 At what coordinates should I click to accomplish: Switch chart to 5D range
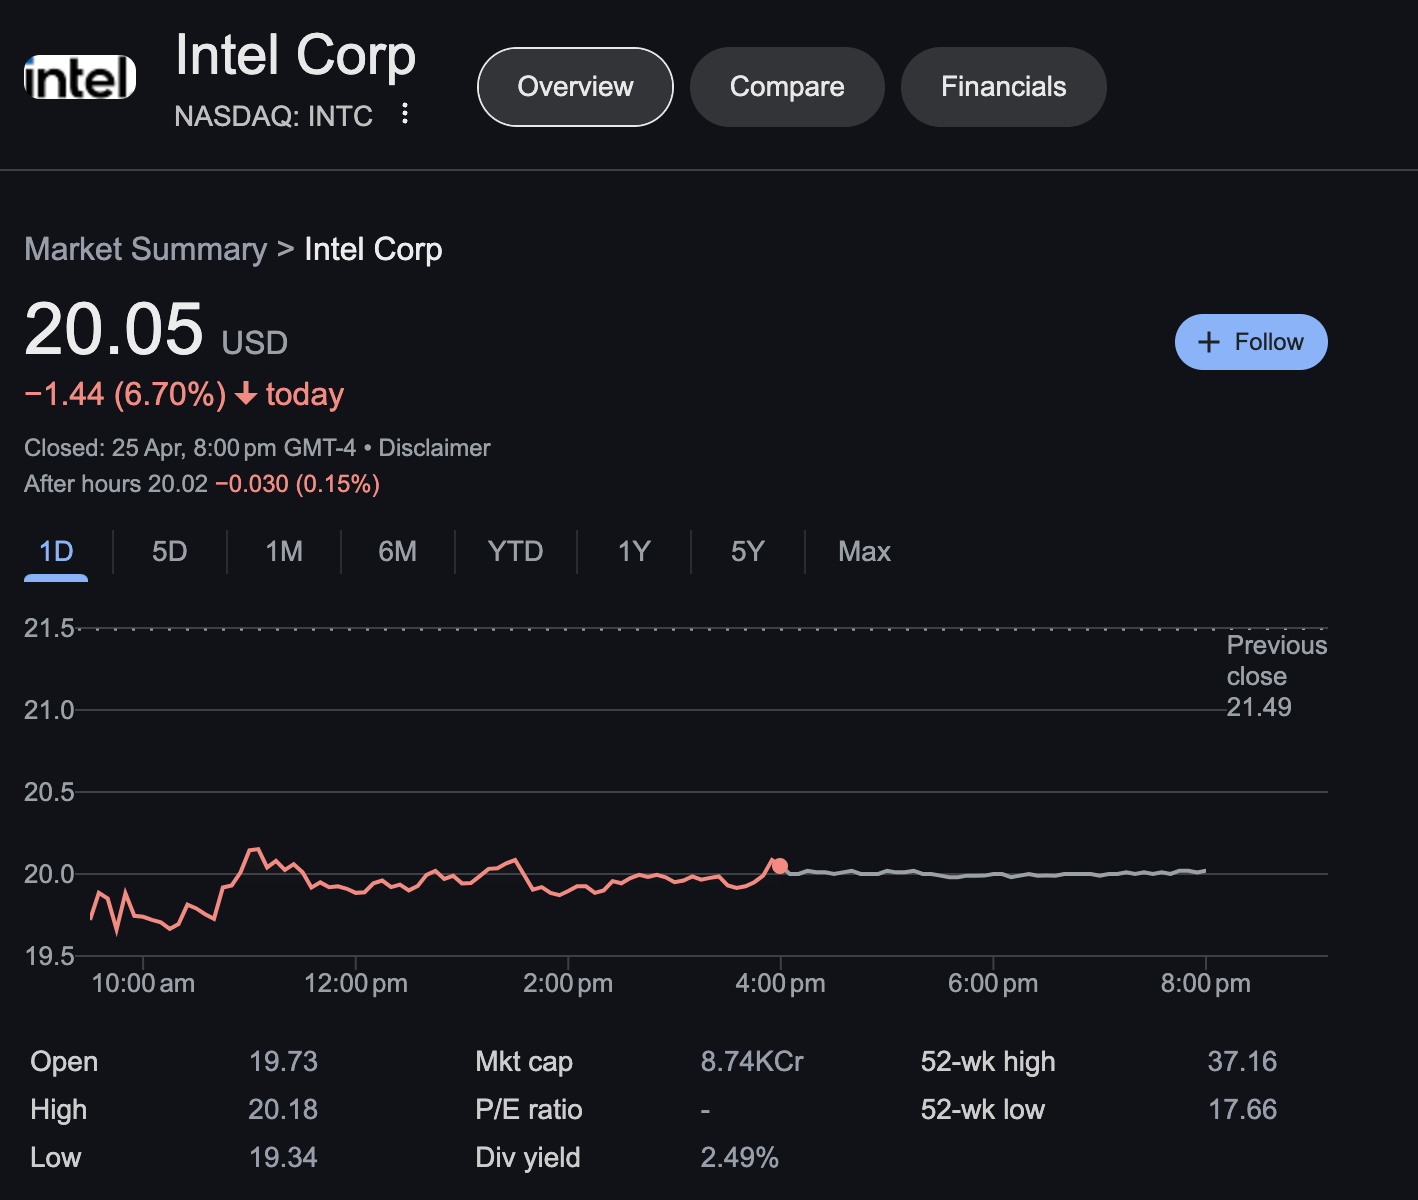click(170, 552)
